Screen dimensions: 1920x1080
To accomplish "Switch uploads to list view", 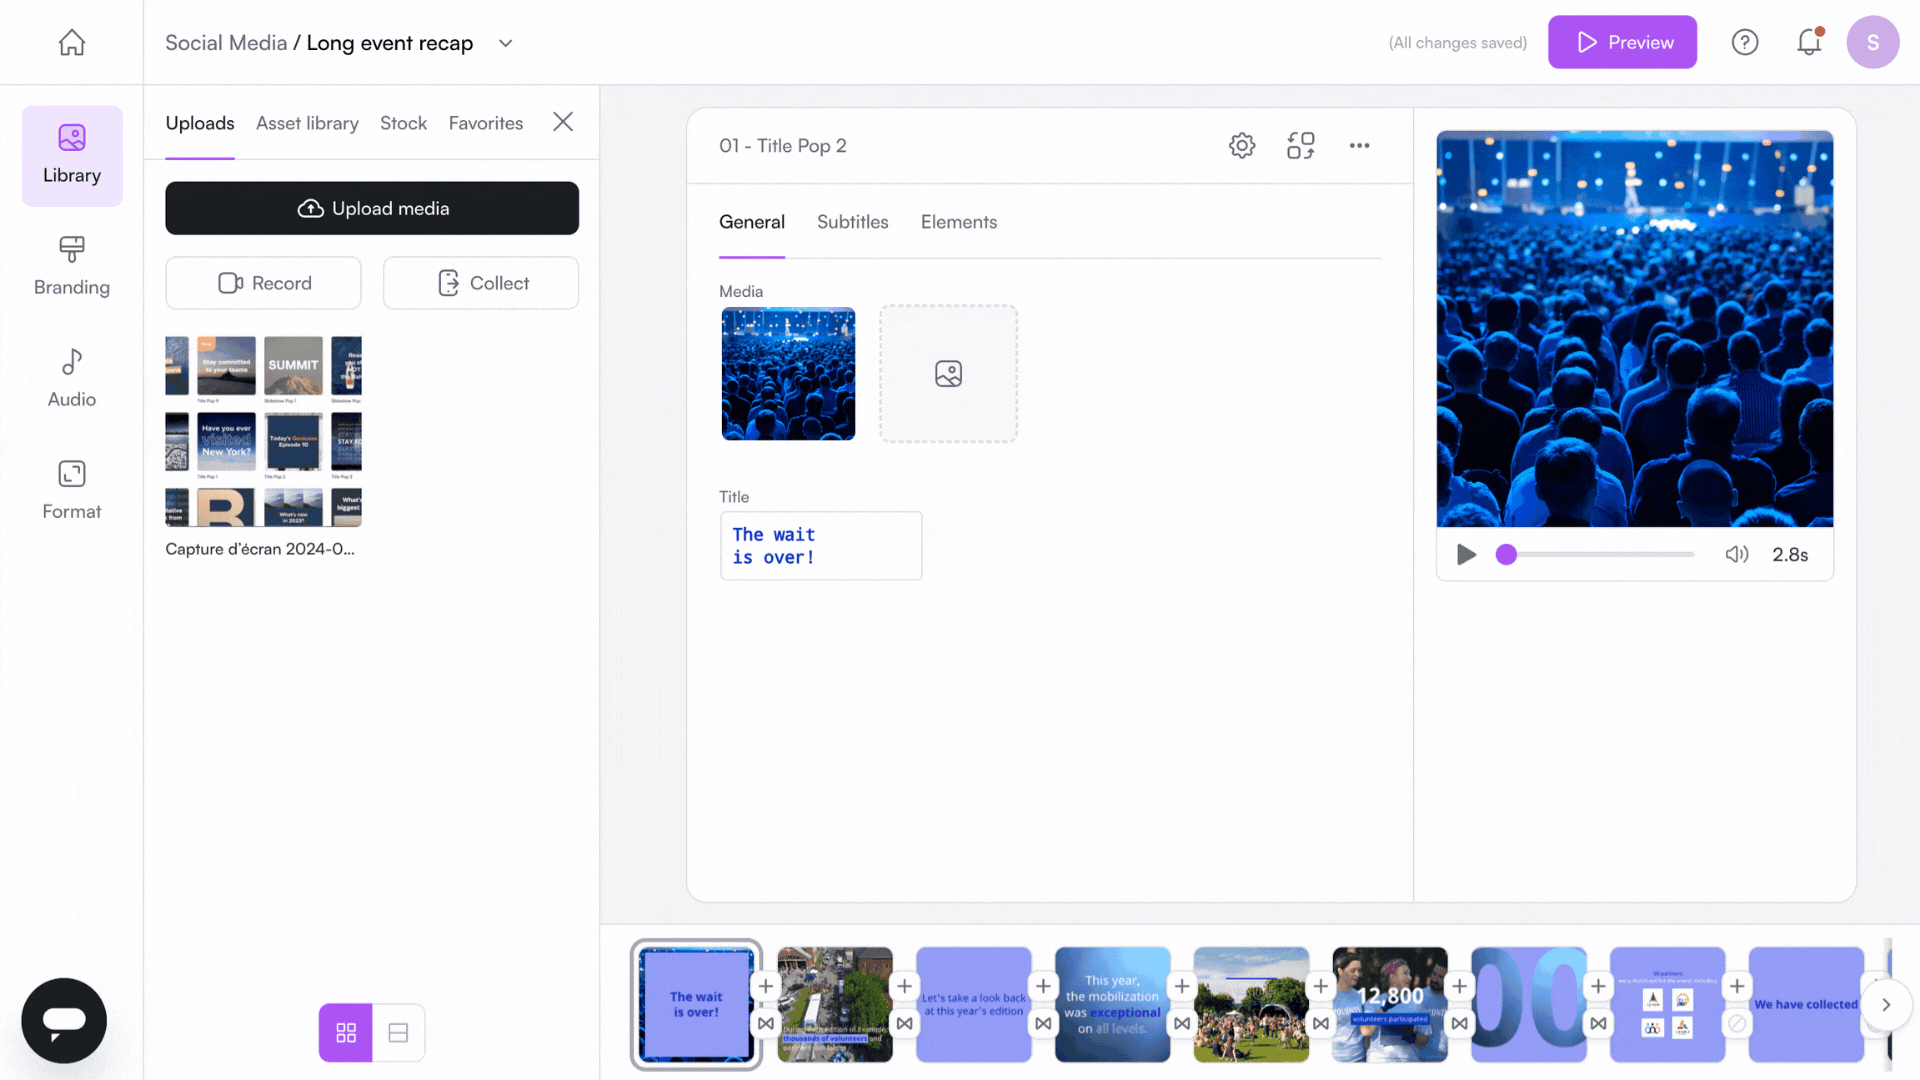I will (398, 1032).
